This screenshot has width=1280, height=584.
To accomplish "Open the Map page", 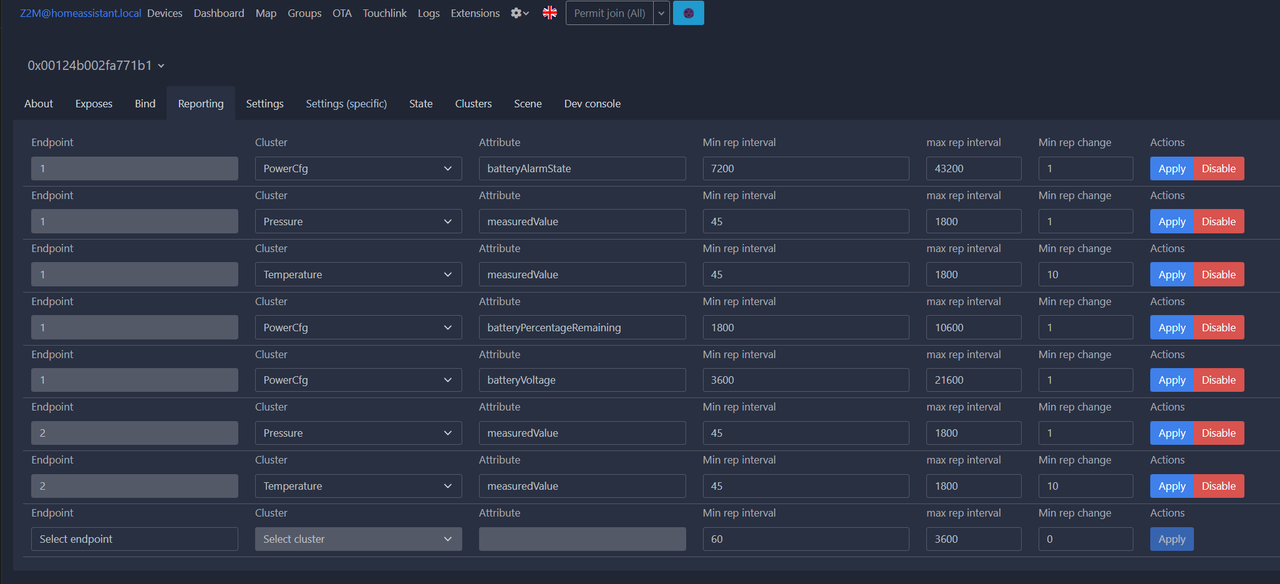I will point(266,13).
